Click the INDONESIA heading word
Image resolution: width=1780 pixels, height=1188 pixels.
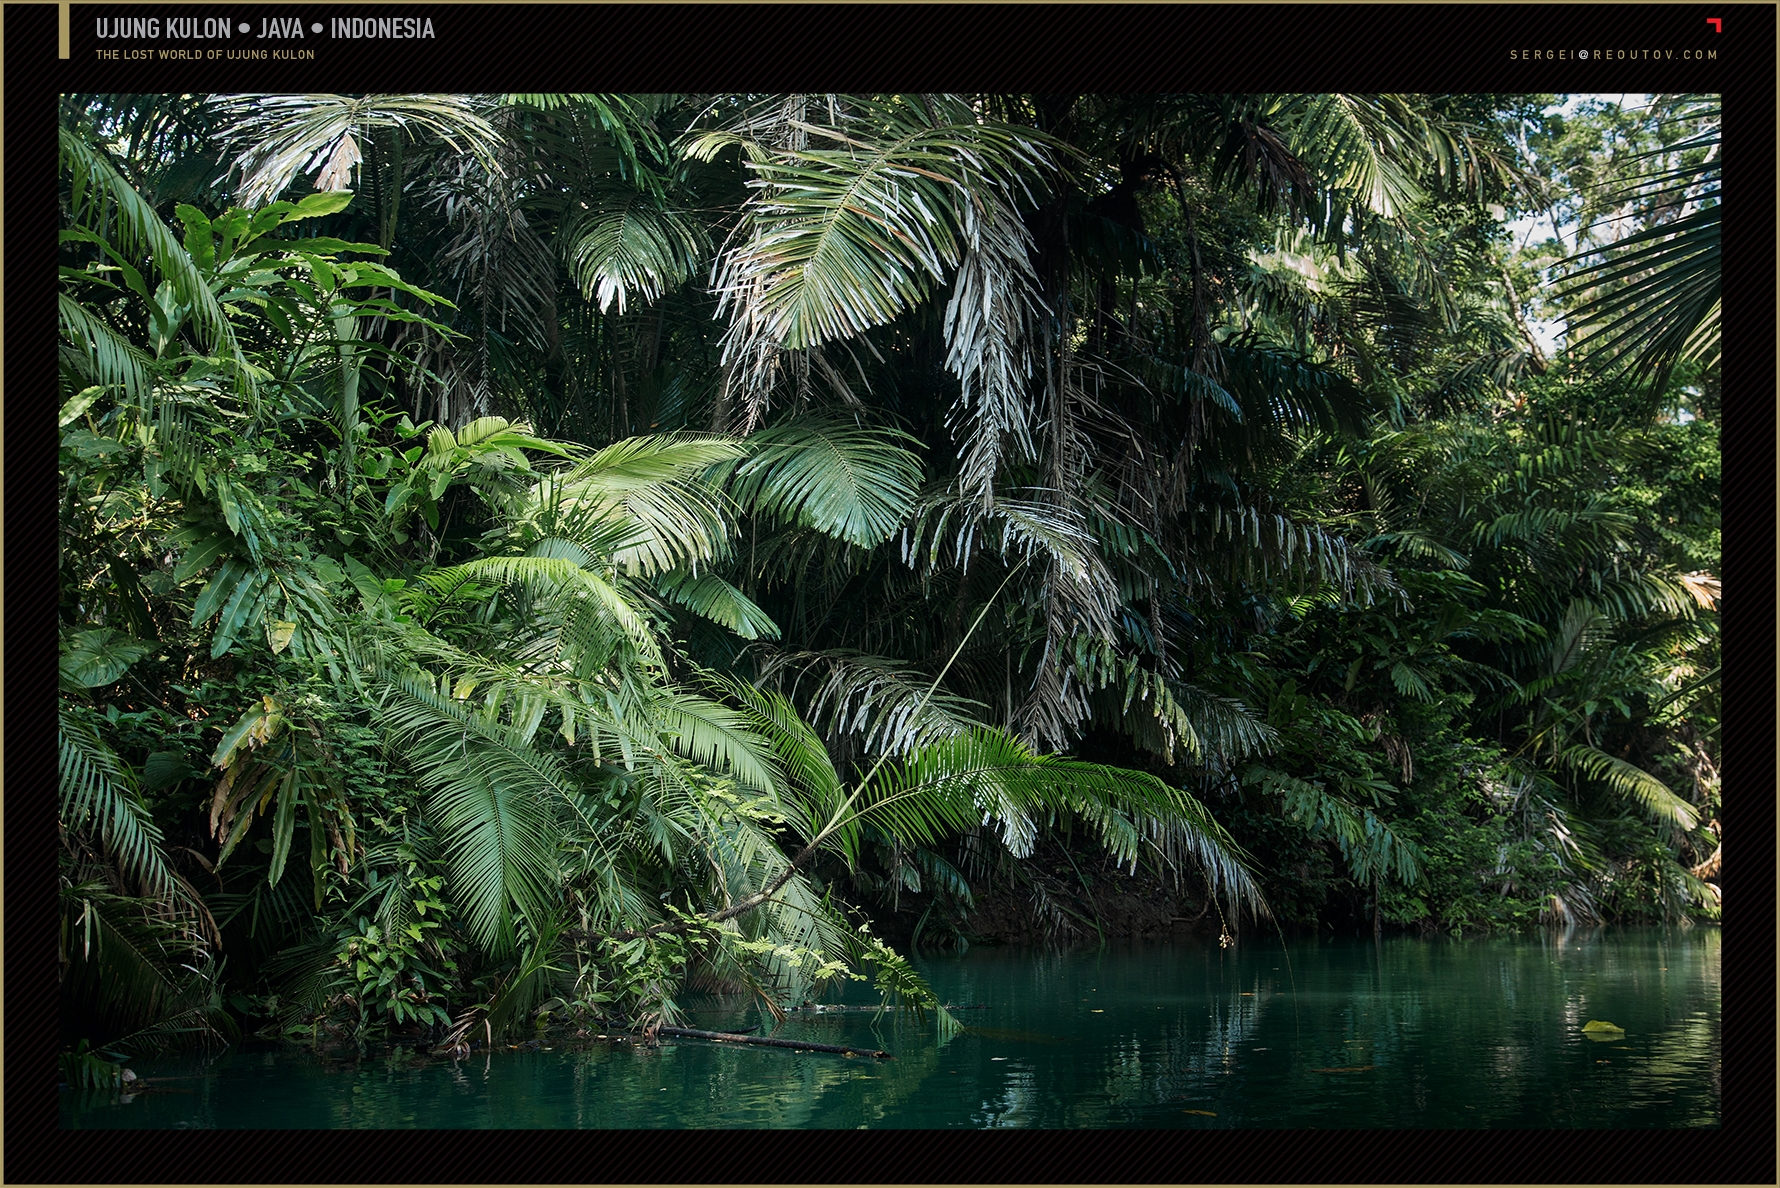click(x=382, y=29)
